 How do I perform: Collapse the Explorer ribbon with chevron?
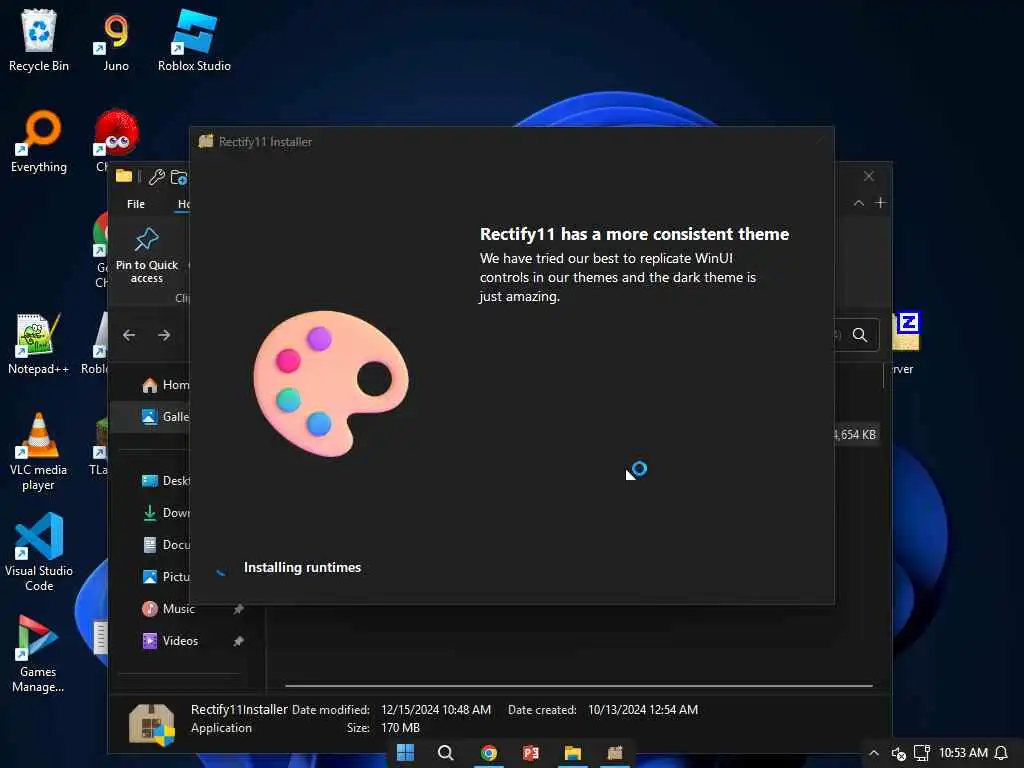859,203
